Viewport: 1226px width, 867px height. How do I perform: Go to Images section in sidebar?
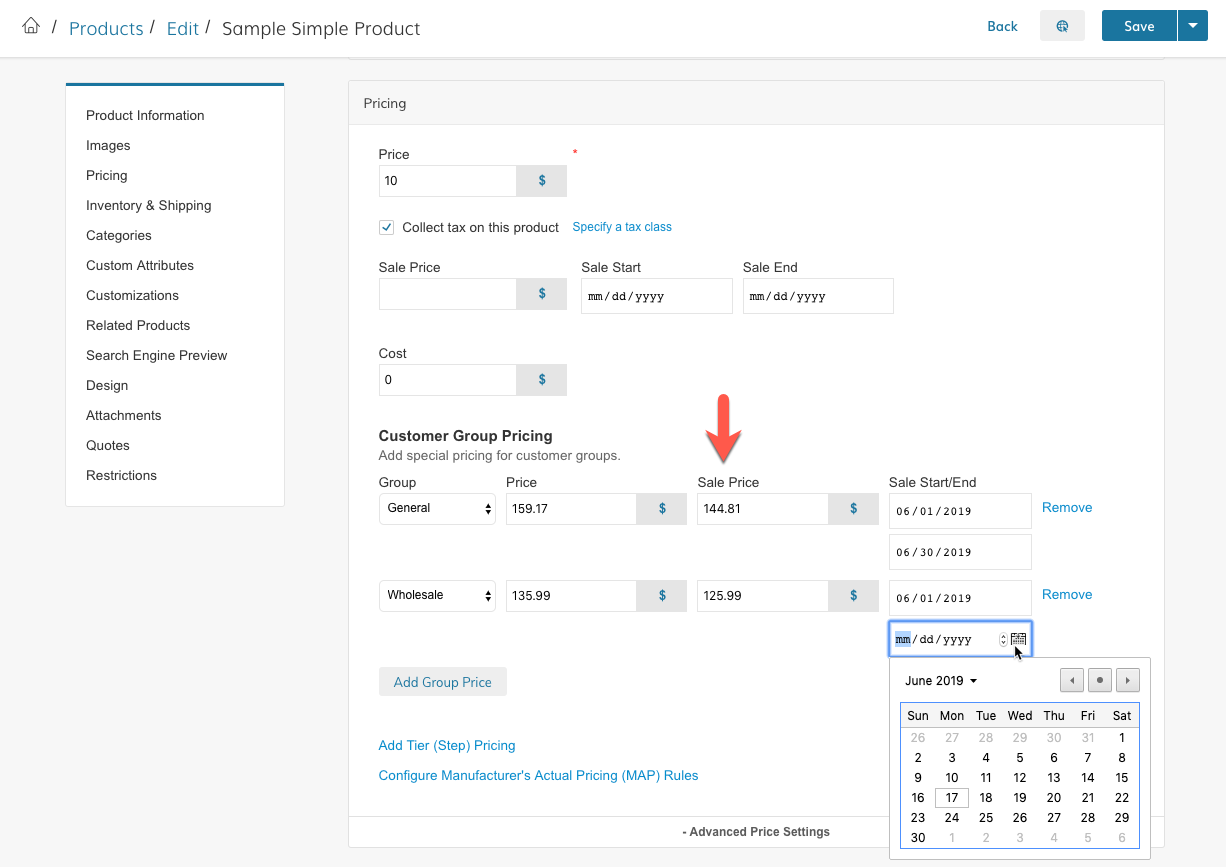coord(108,145)
